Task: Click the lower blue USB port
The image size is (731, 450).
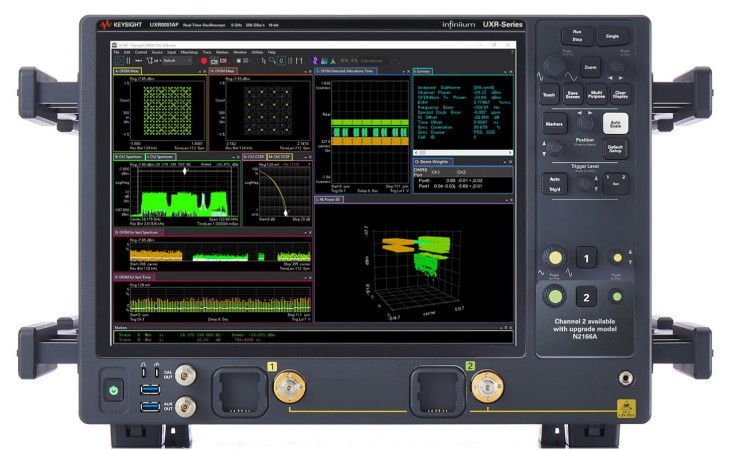Action: click(x=150, y=407)
